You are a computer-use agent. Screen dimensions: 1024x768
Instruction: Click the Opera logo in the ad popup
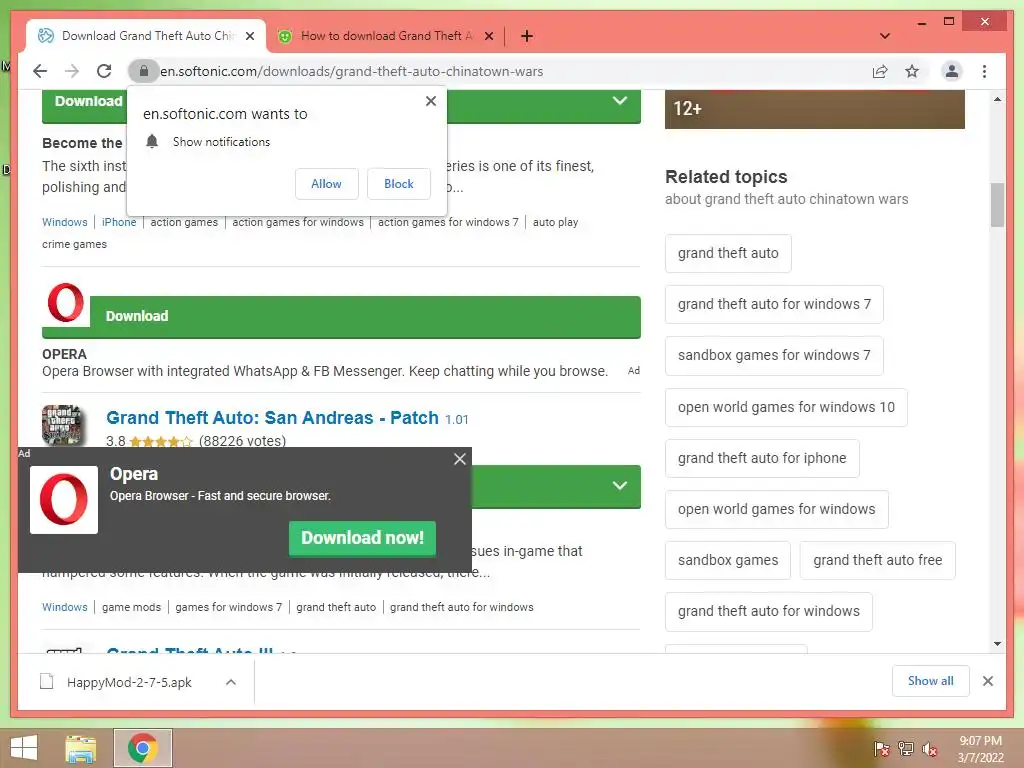tap(64, 500)
